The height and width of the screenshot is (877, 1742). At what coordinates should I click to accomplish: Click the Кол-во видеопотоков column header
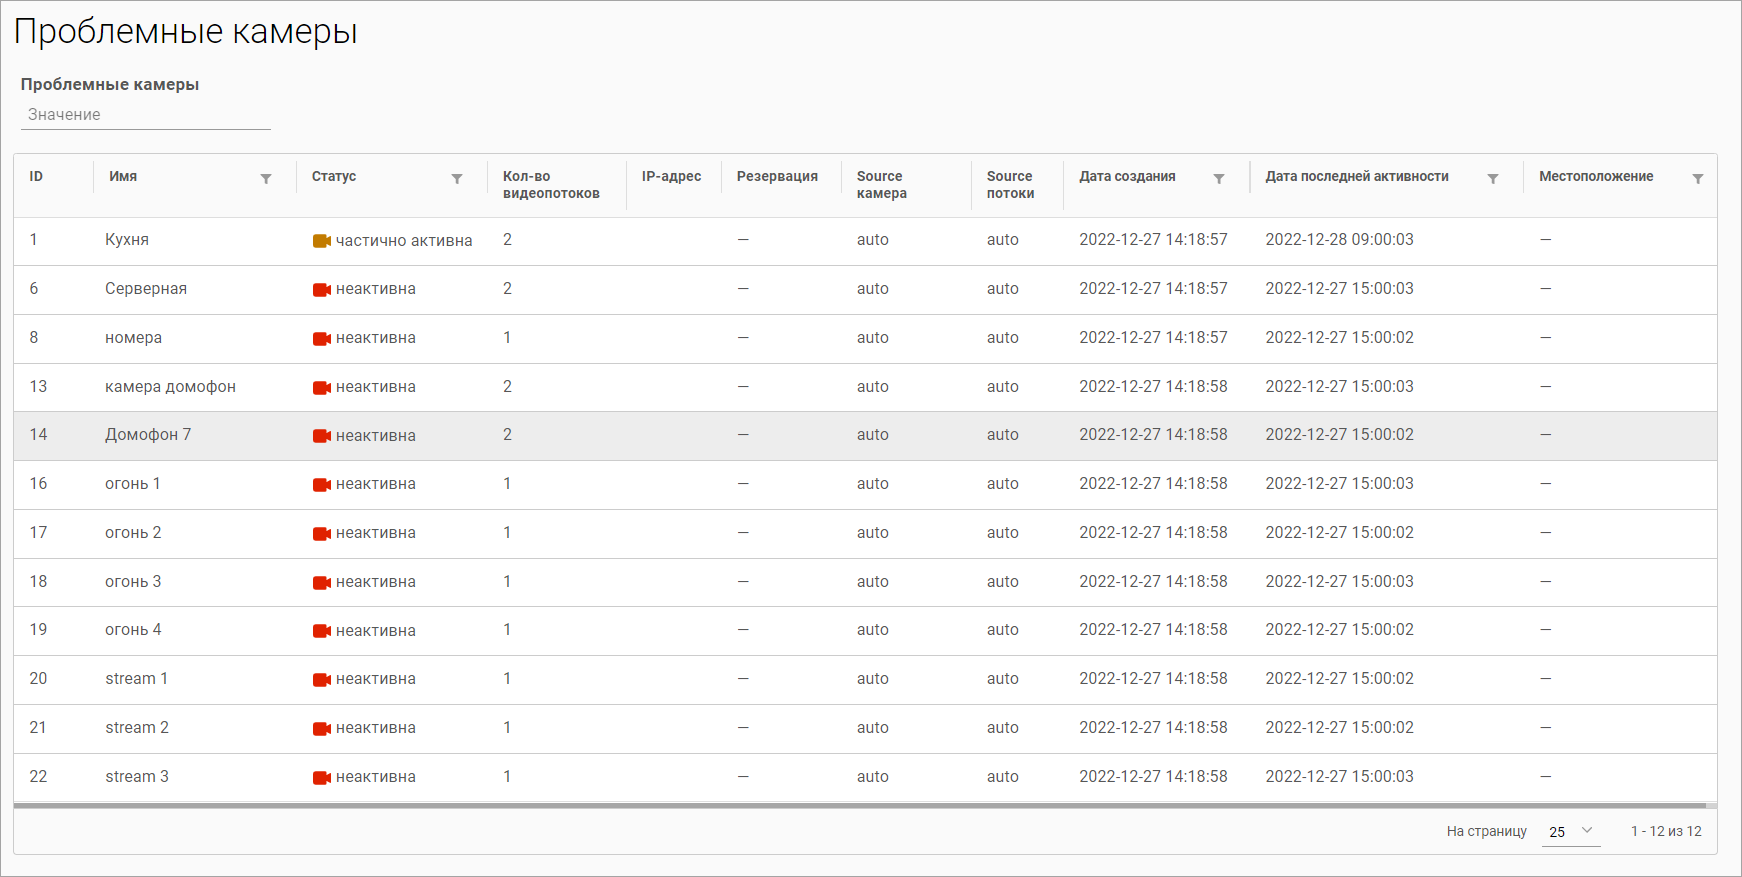[x=551, y=185]
